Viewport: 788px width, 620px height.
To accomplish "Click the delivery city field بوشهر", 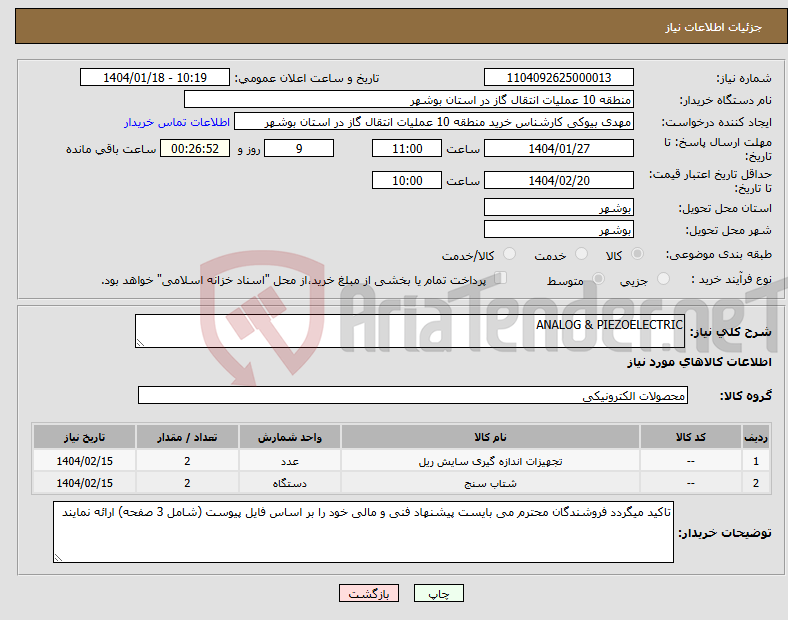I will 558,230.
